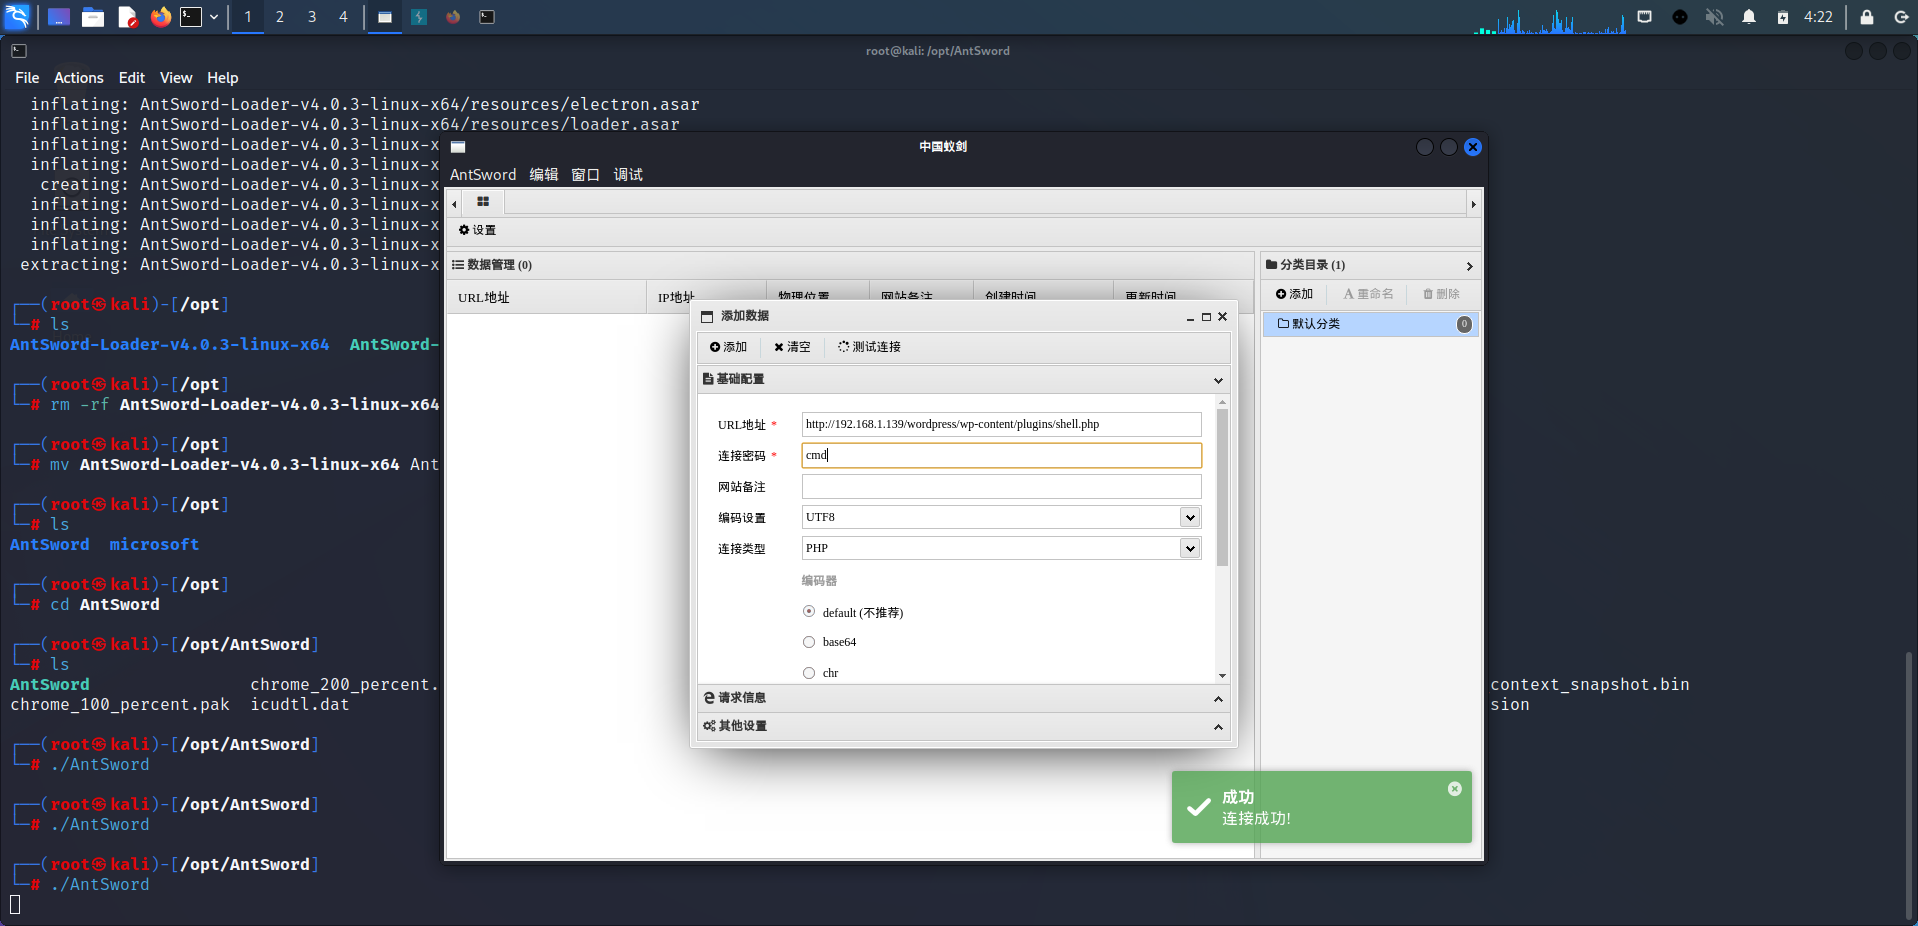
Task: Maximize the 添加数据 dialog
Action: point(1206,317)
